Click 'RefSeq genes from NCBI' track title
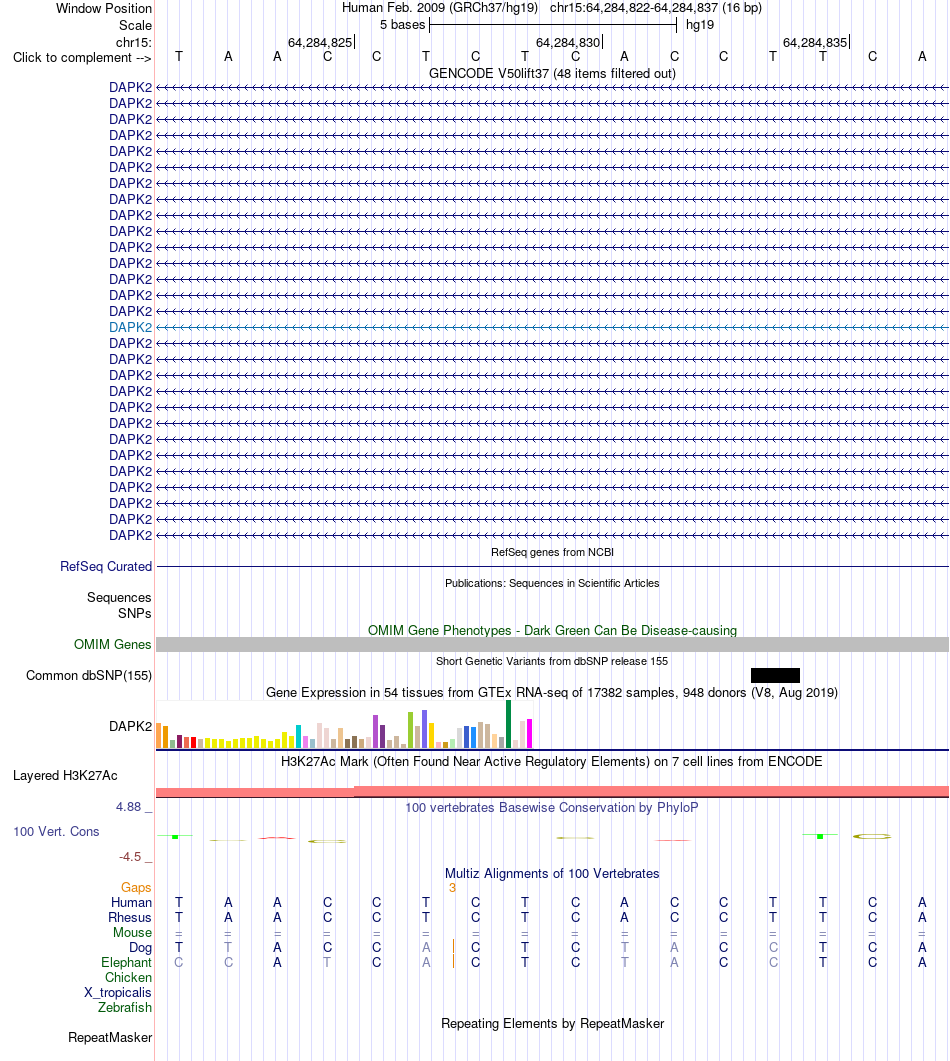Image resolution: width=950 pixels, height=1061 pixels. coord(552,552)
